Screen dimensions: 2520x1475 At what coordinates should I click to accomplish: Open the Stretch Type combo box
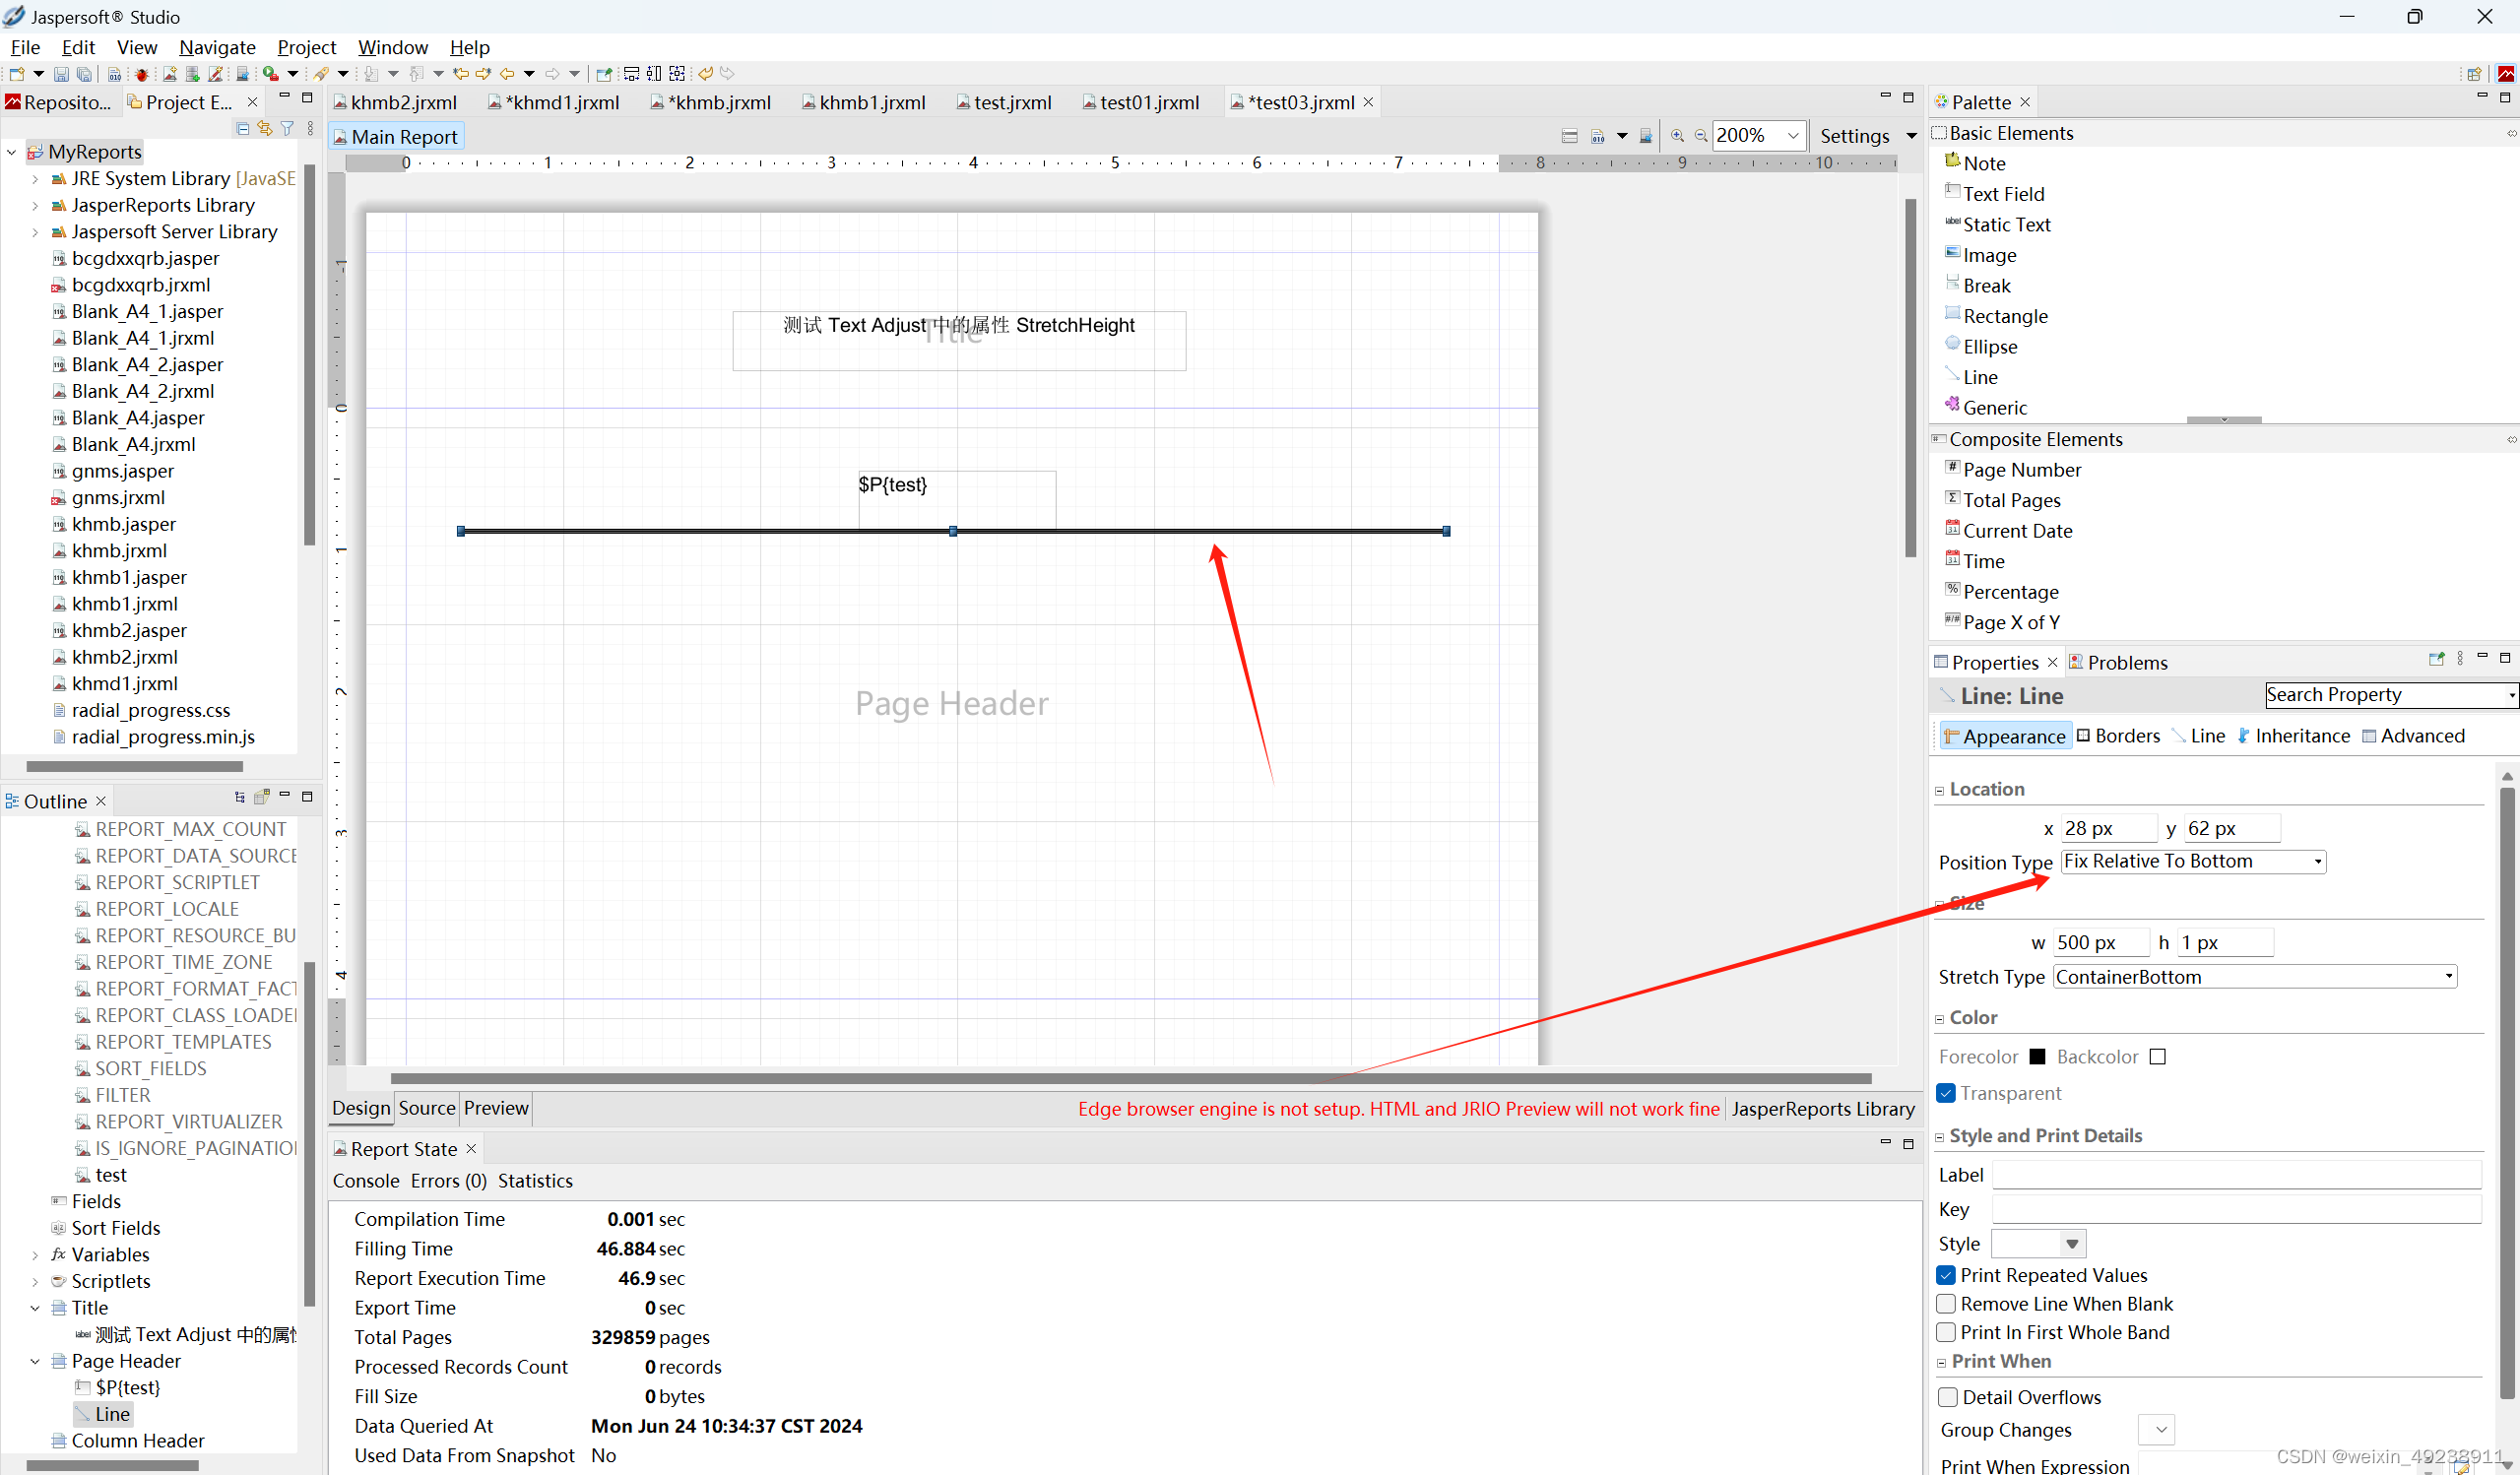[2254, 977]
